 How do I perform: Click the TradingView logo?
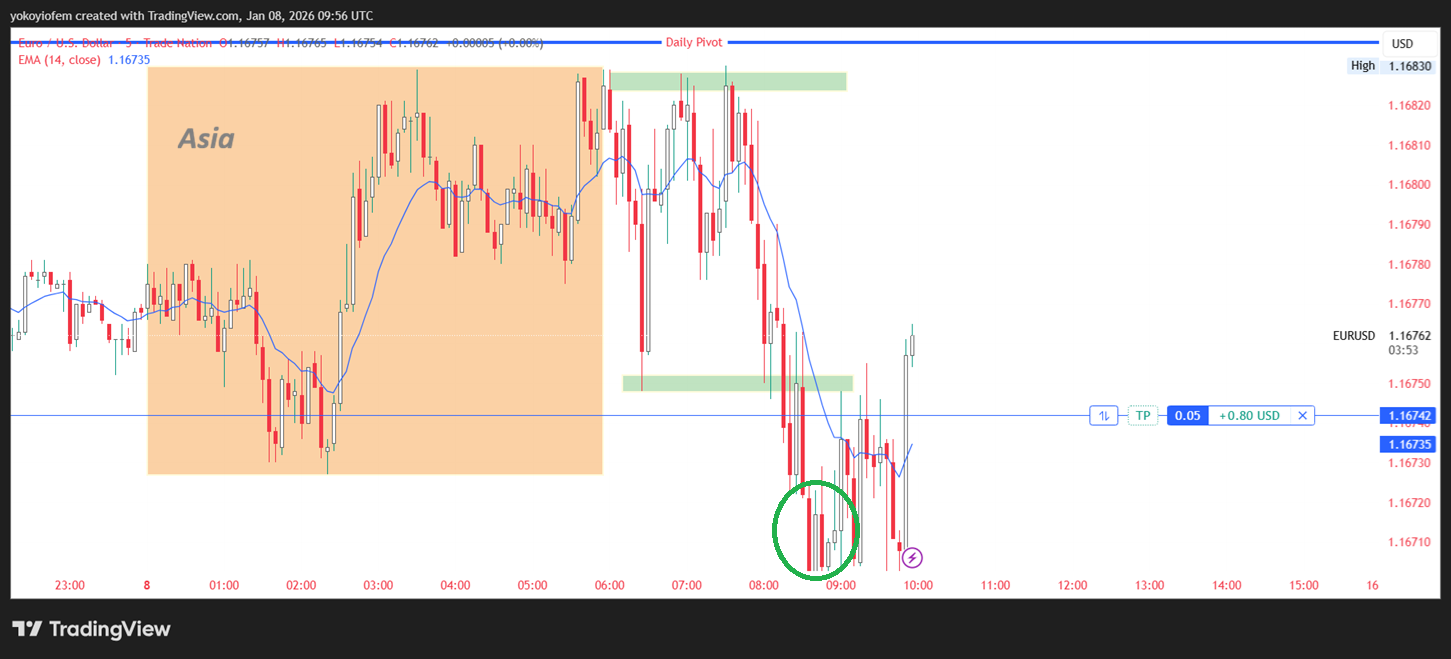tap(91, 629)
